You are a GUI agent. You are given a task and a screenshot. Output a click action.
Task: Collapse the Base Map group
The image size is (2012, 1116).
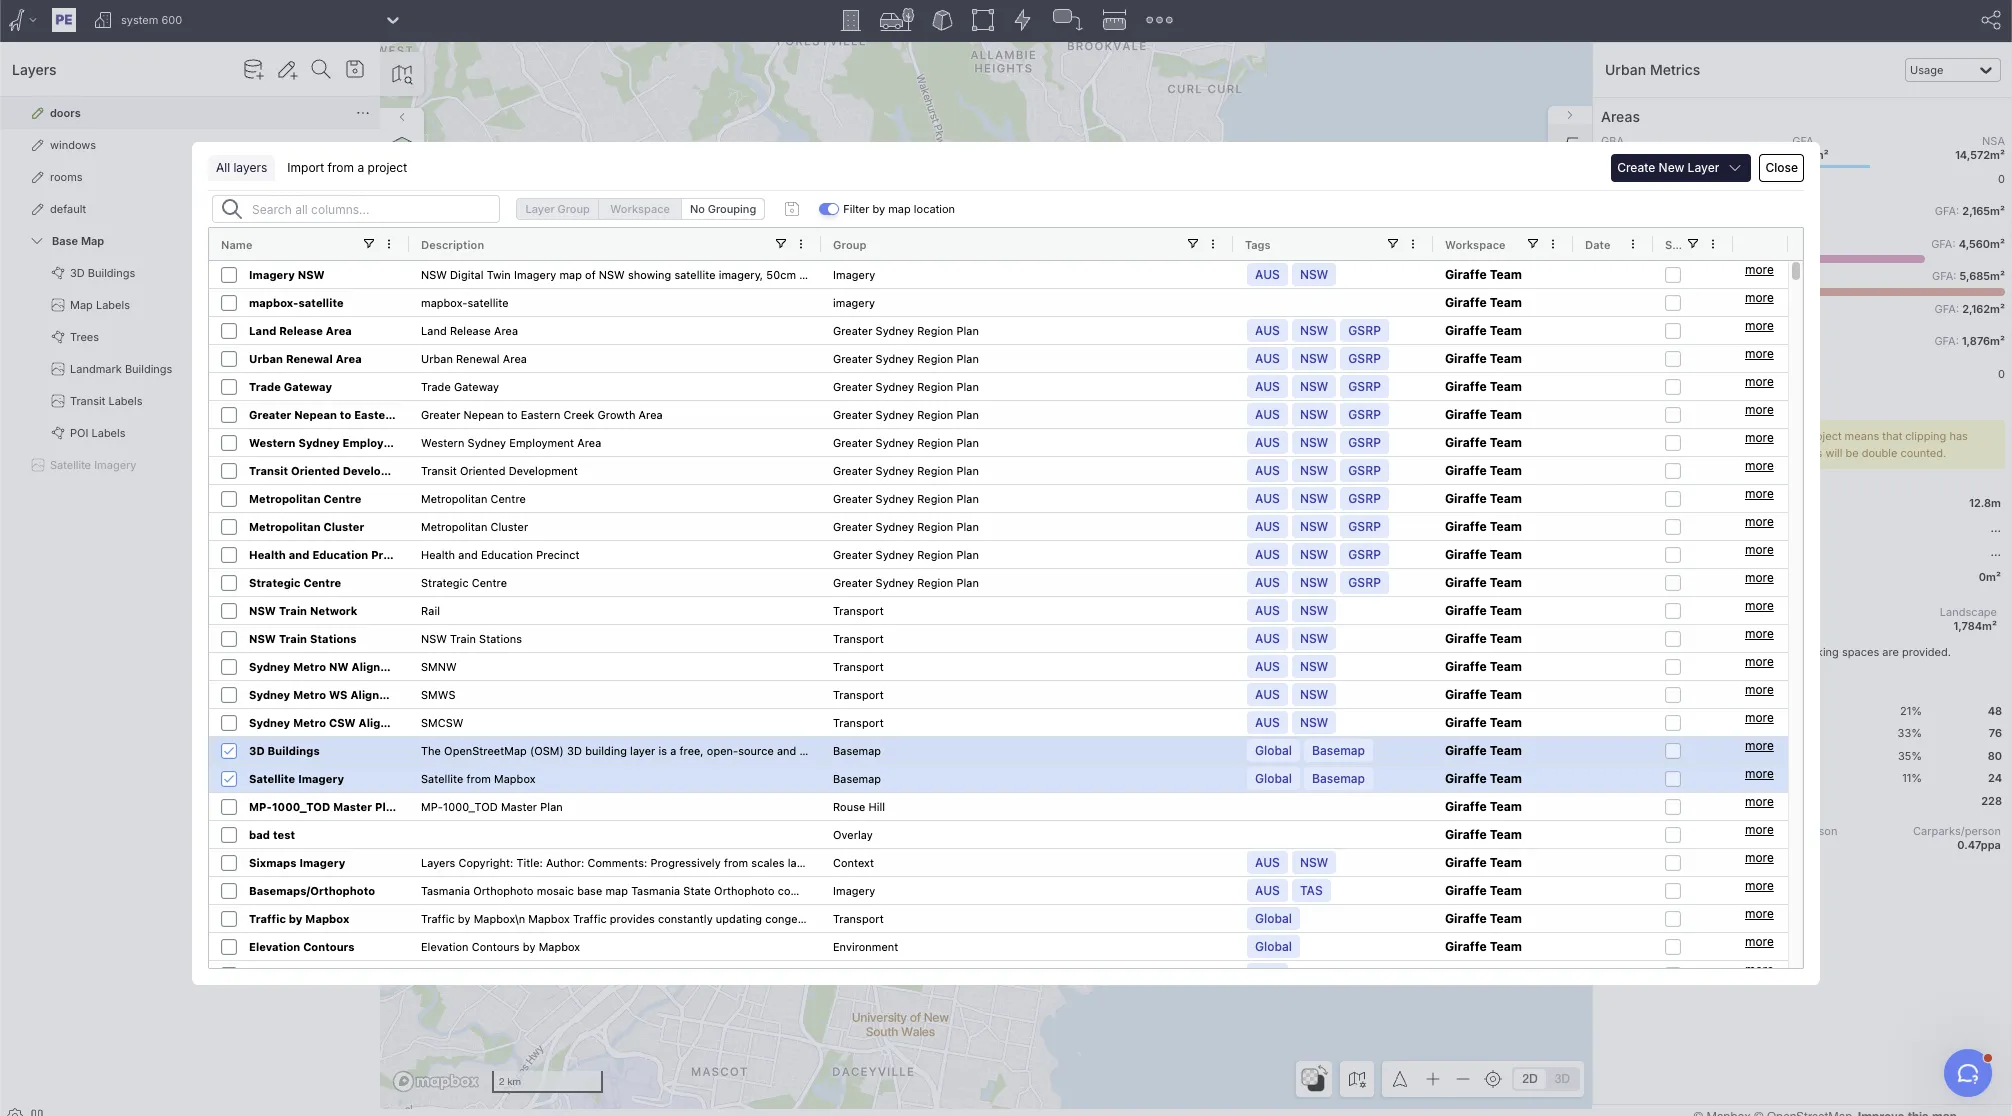click(x=37, y=240)
